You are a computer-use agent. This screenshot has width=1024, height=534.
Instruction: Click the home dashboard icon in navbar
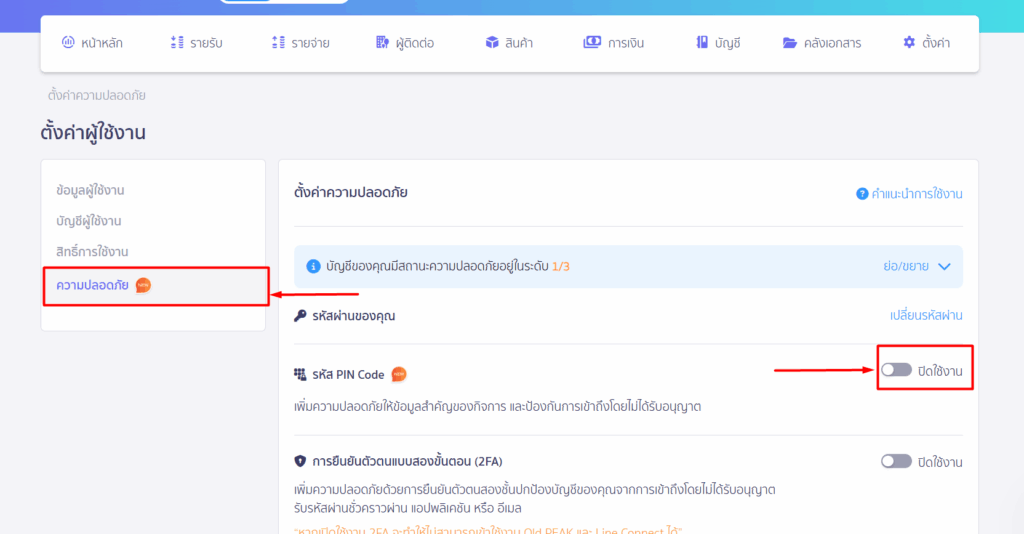click(x=68, y=43)
